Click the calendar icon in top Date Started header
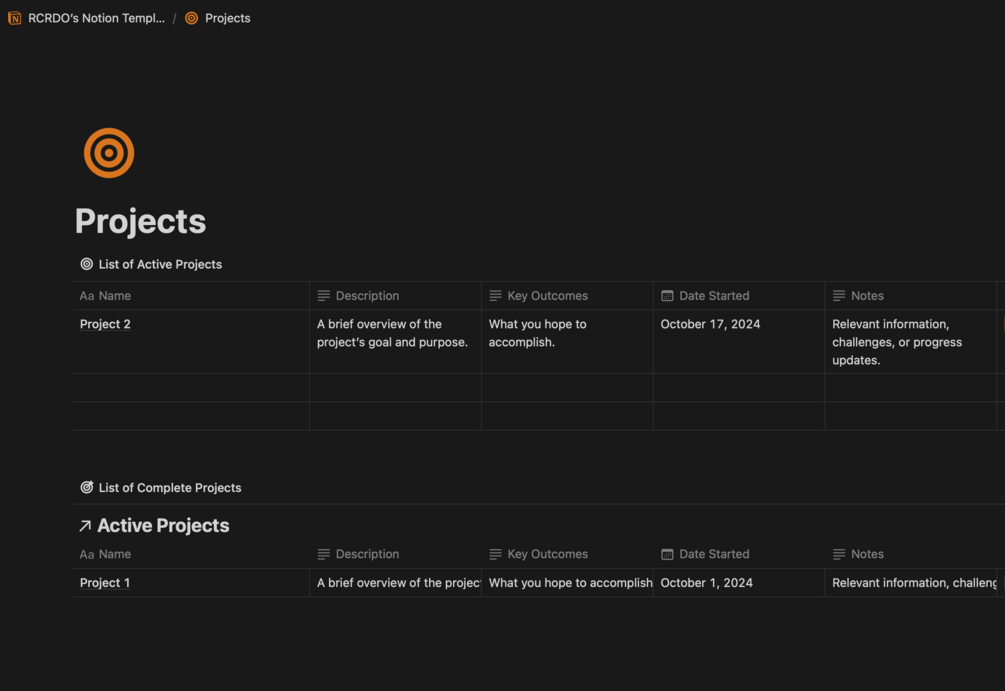 pos(667,296)
